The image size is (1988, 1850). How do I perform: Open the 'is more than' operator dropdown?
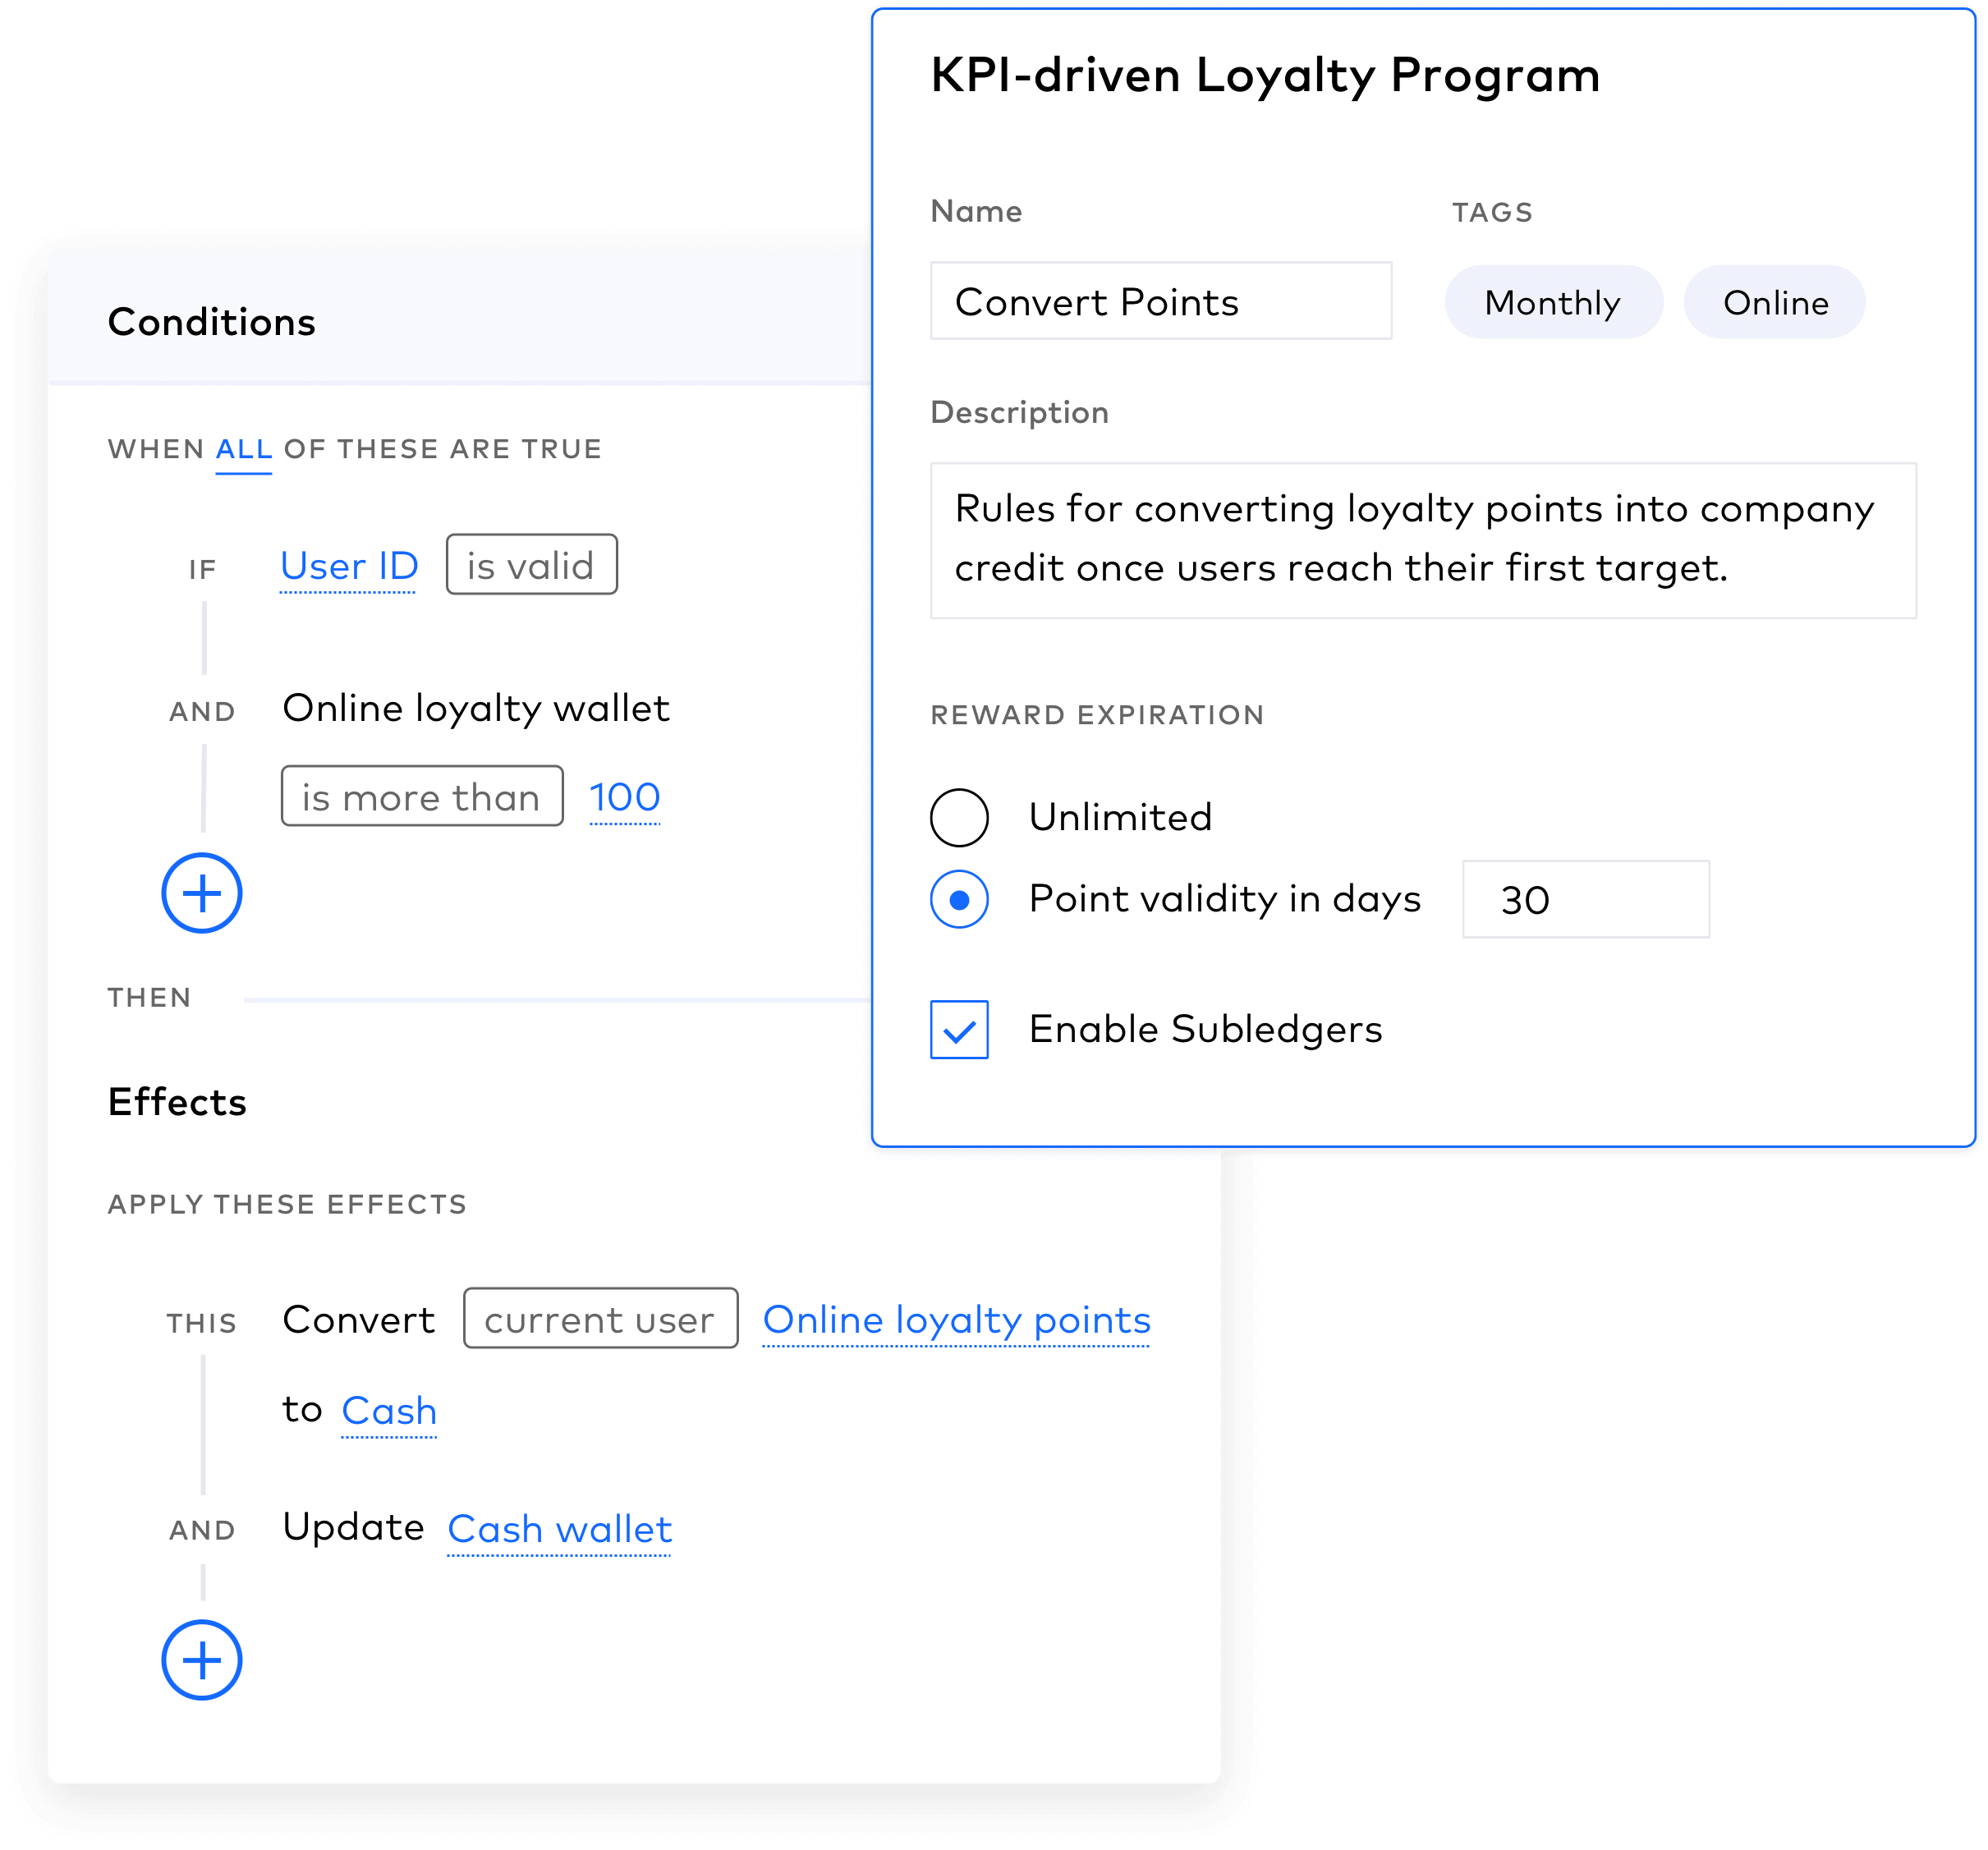click(x=422, y=797)
